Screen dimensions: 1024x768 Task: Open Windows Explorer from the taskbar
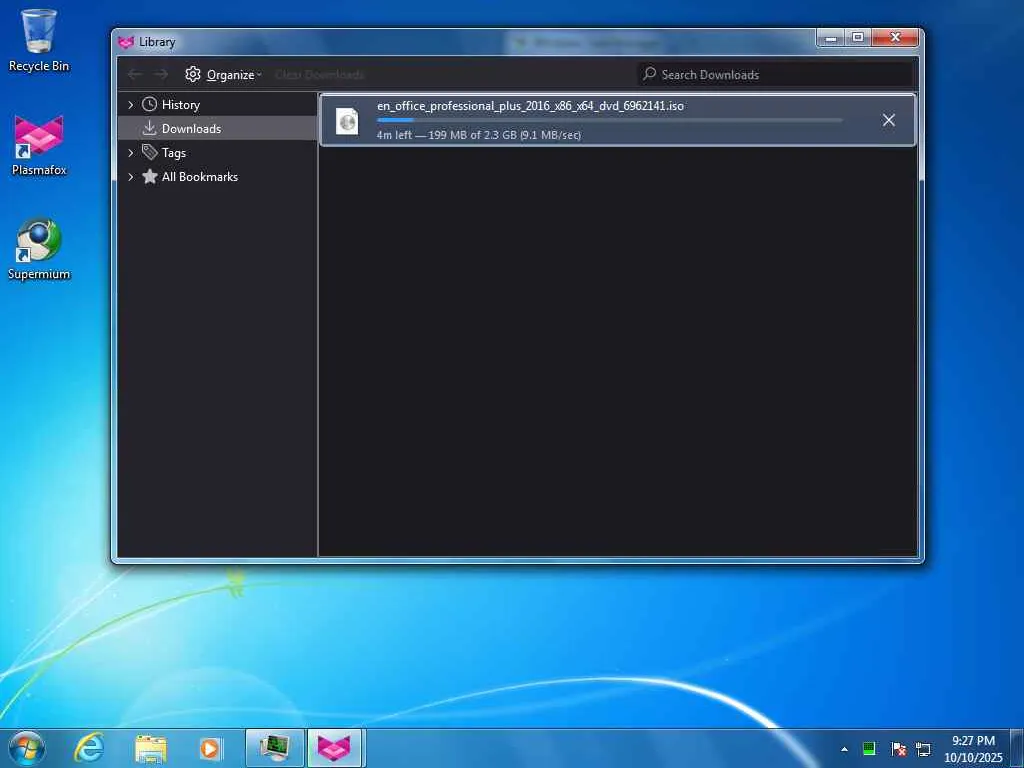[150, 748]
